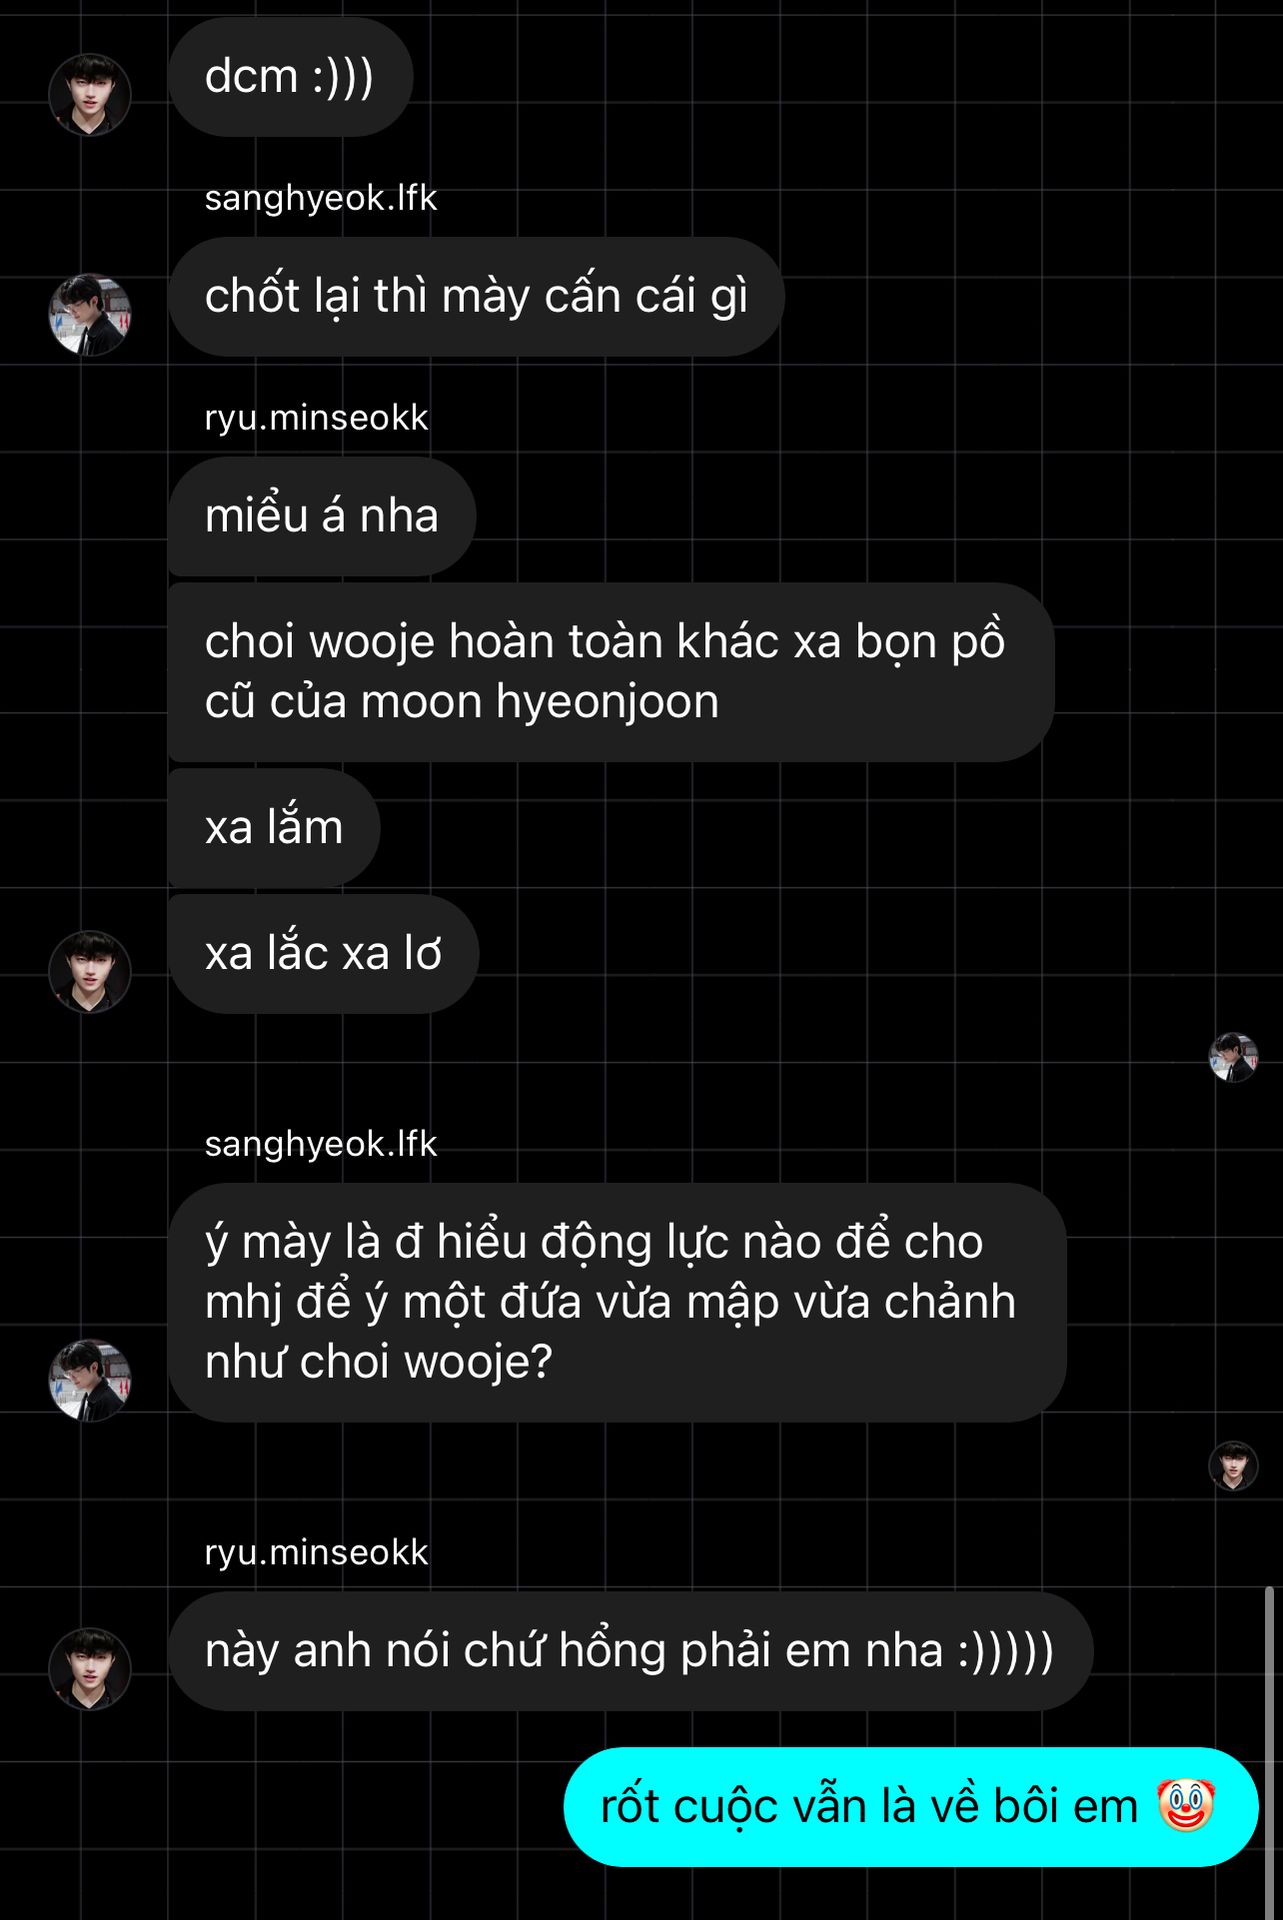Tap the 'xa lắc xa lơ' bubble
This screenshot has width=1283, height=1920.
[x=323, y=954]
